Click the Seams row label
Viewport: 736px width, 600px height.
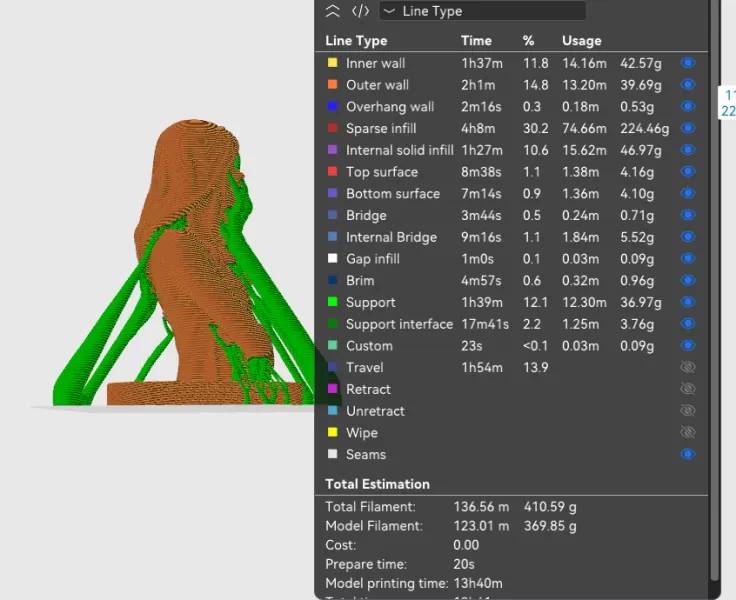click(366, 454)
